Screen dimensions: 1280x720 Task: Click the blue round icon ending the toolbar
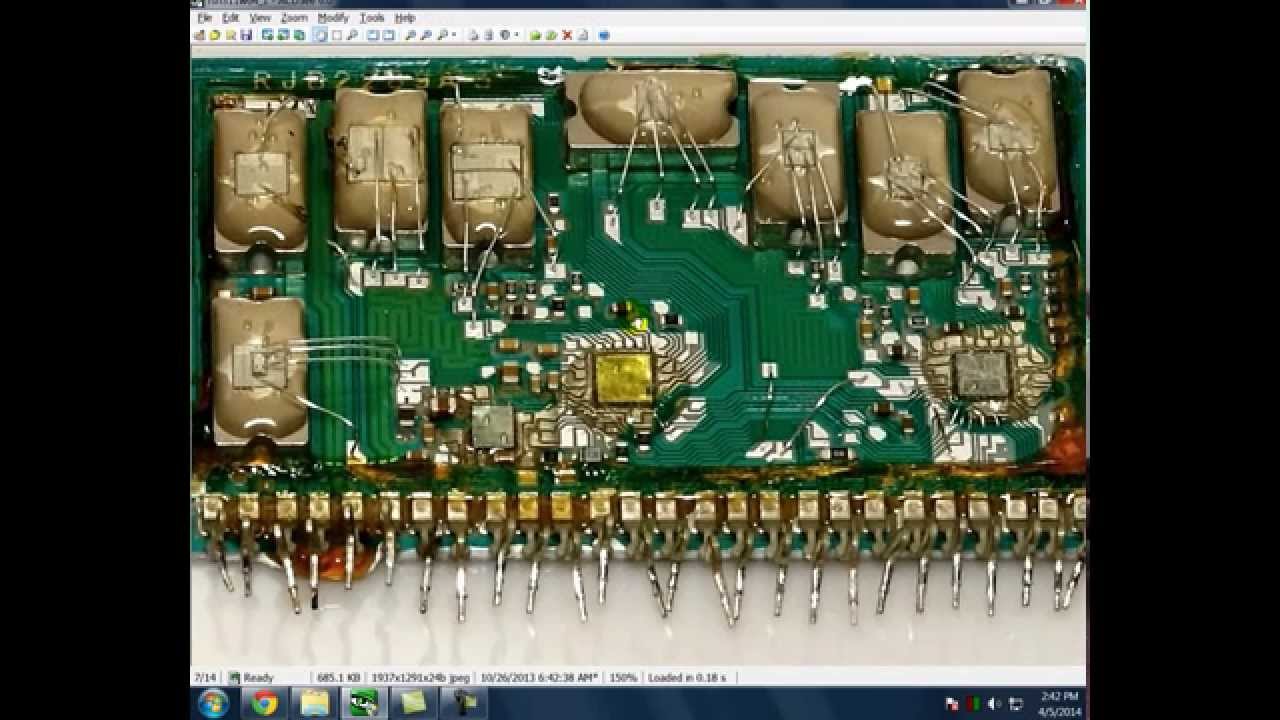604,35
